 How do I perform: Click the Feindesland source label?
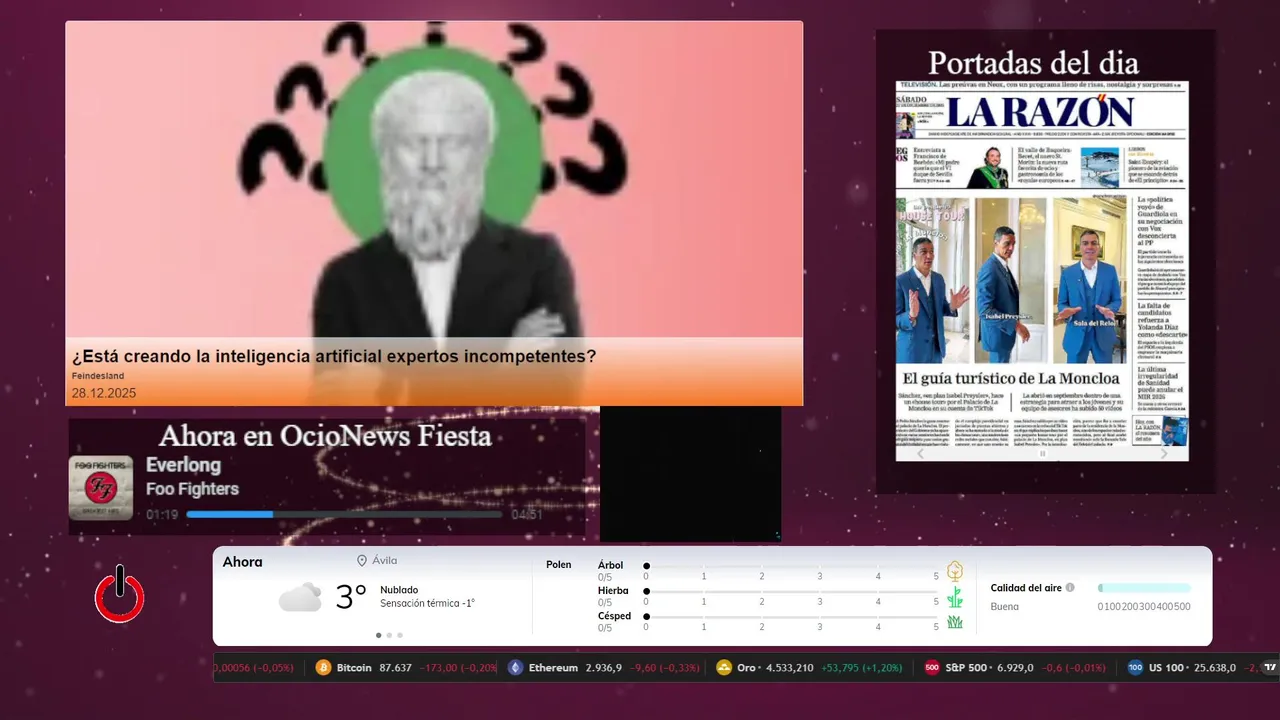98,376
